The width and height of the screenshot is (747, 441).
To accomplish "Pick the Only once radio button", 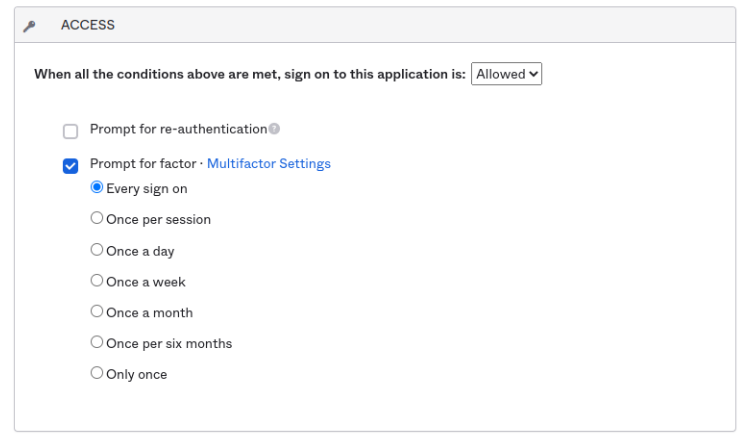I will click(x=97, y=373).
